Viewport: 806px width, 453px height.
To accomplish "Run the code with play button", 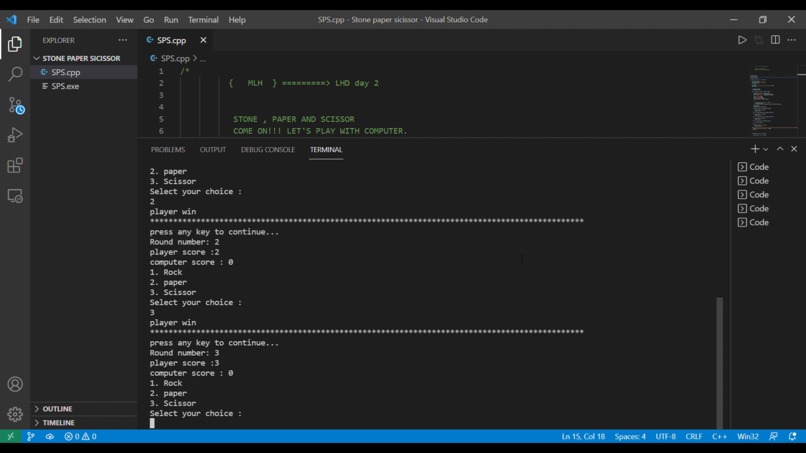I will point(742,40).
